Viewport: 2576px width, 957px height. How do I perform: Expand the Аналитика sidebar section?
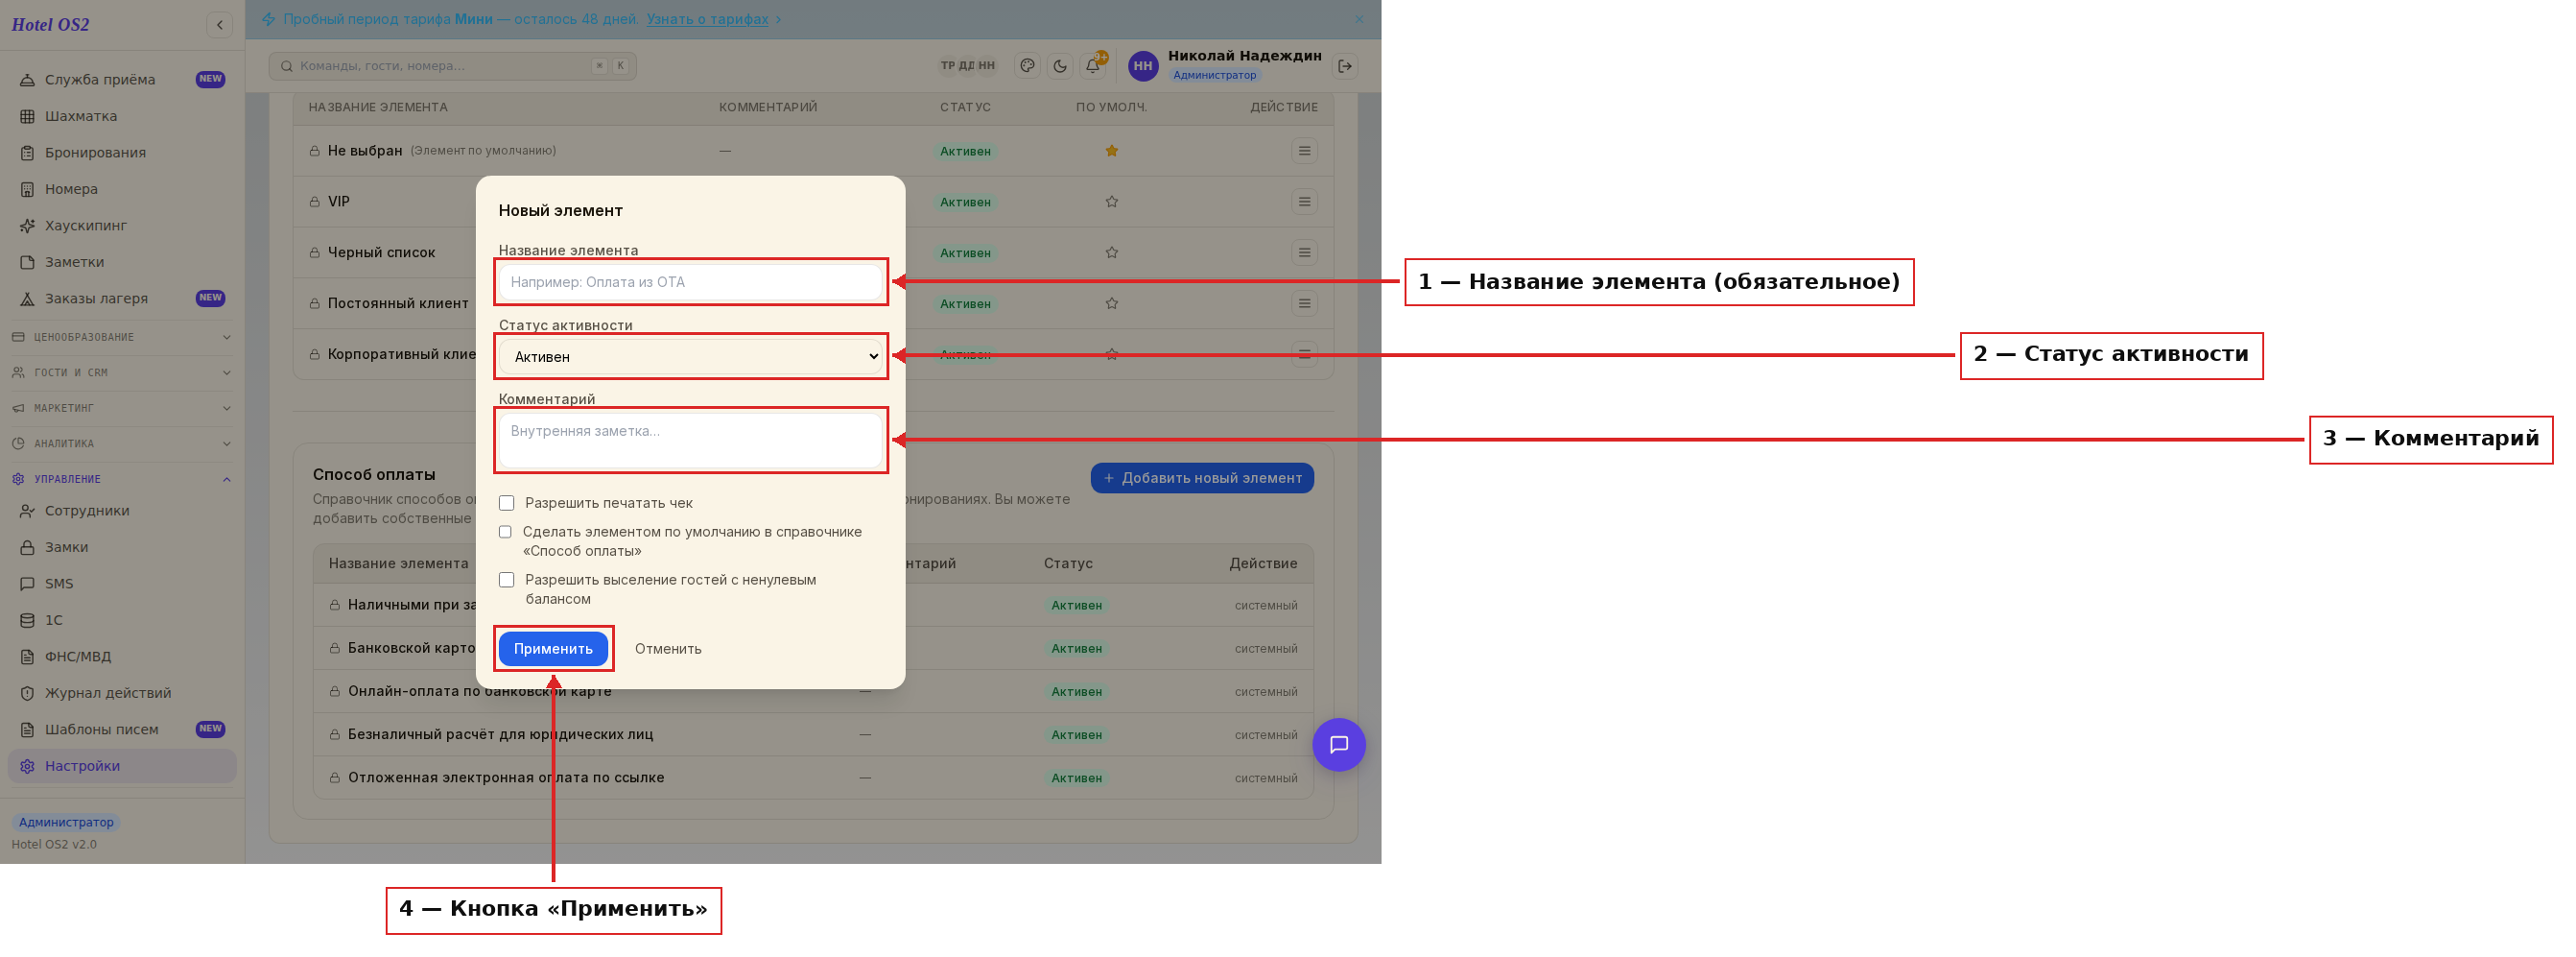tap(122, 444)
